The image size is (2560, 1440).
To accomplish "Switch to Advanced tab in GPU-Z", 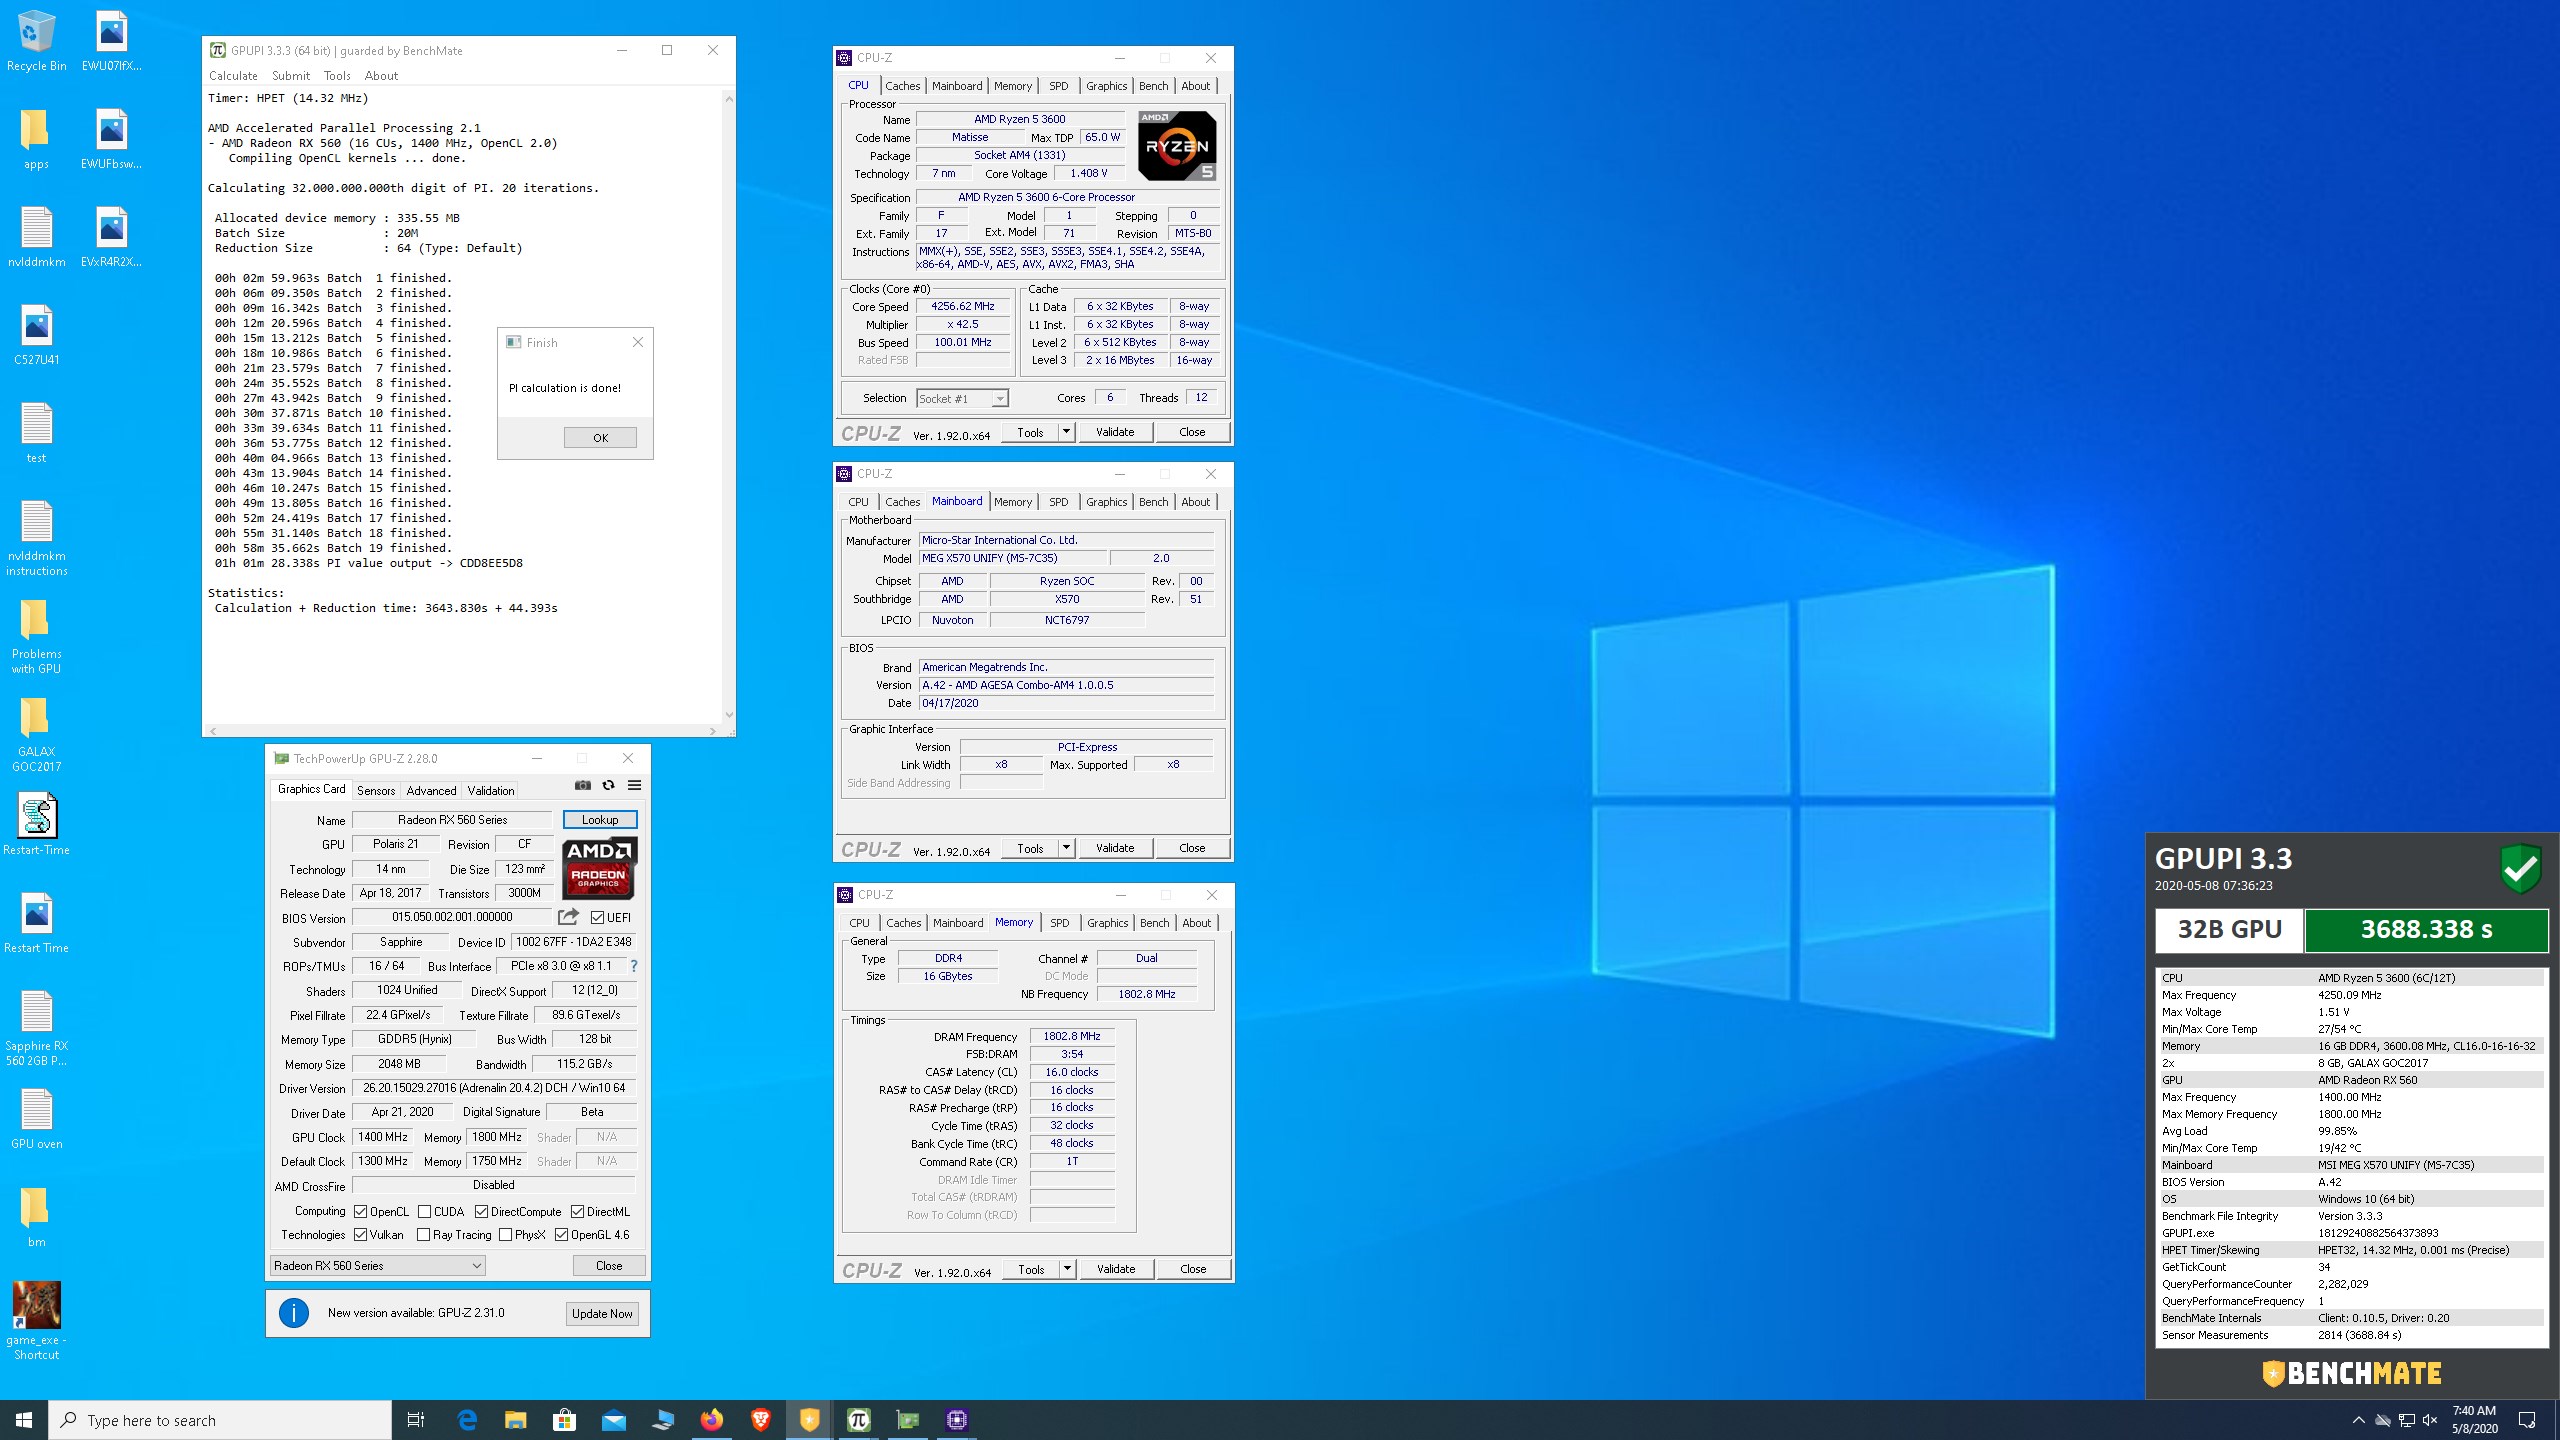I will pos(431,790).
